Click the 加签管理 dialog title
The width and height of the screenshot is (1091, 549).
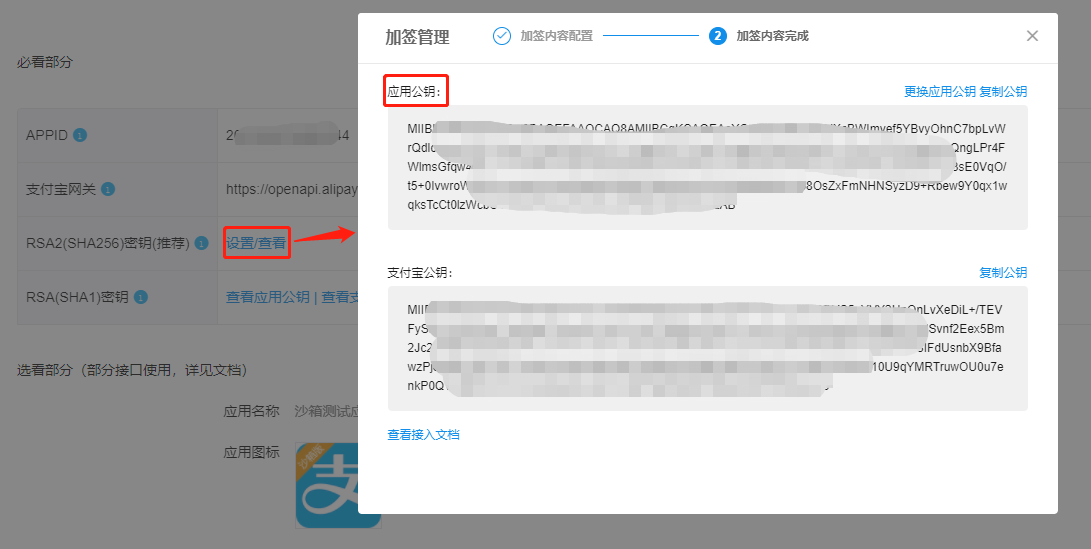(x=417, y=37)
